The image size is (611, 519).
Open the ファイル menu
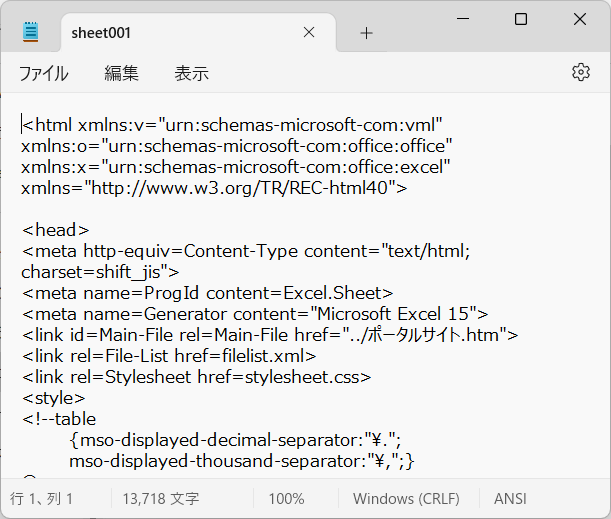tap(44, 73)
